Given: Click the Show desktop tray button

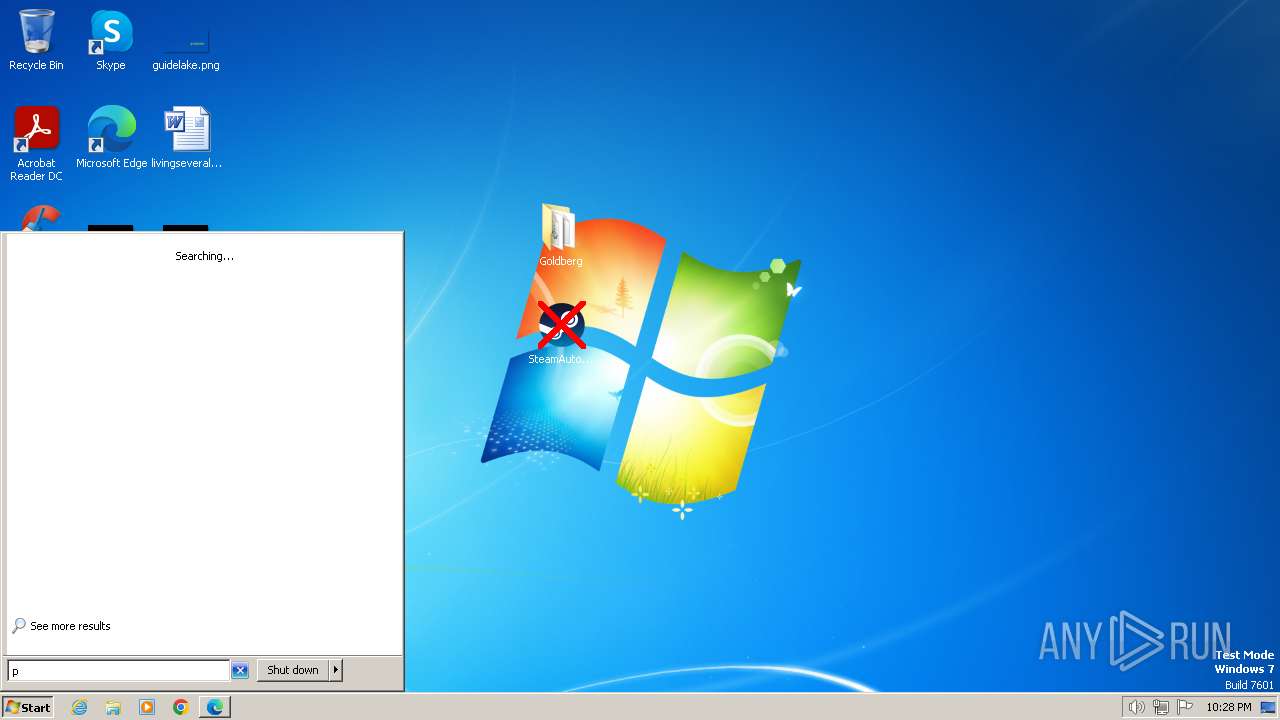Looking at the screenshot, I should [1268, 707].
